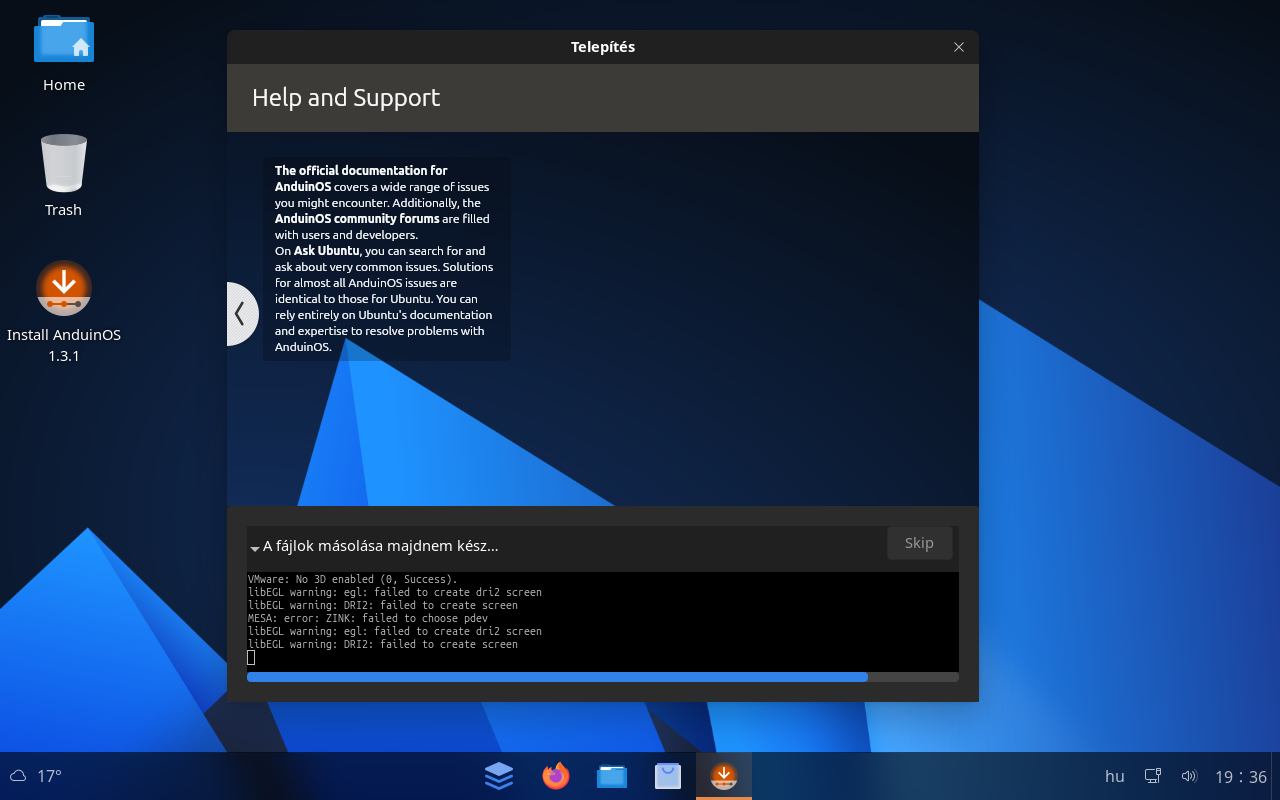
Task: Close the Telepítés installer window
Action: click(x=959, y=47)
